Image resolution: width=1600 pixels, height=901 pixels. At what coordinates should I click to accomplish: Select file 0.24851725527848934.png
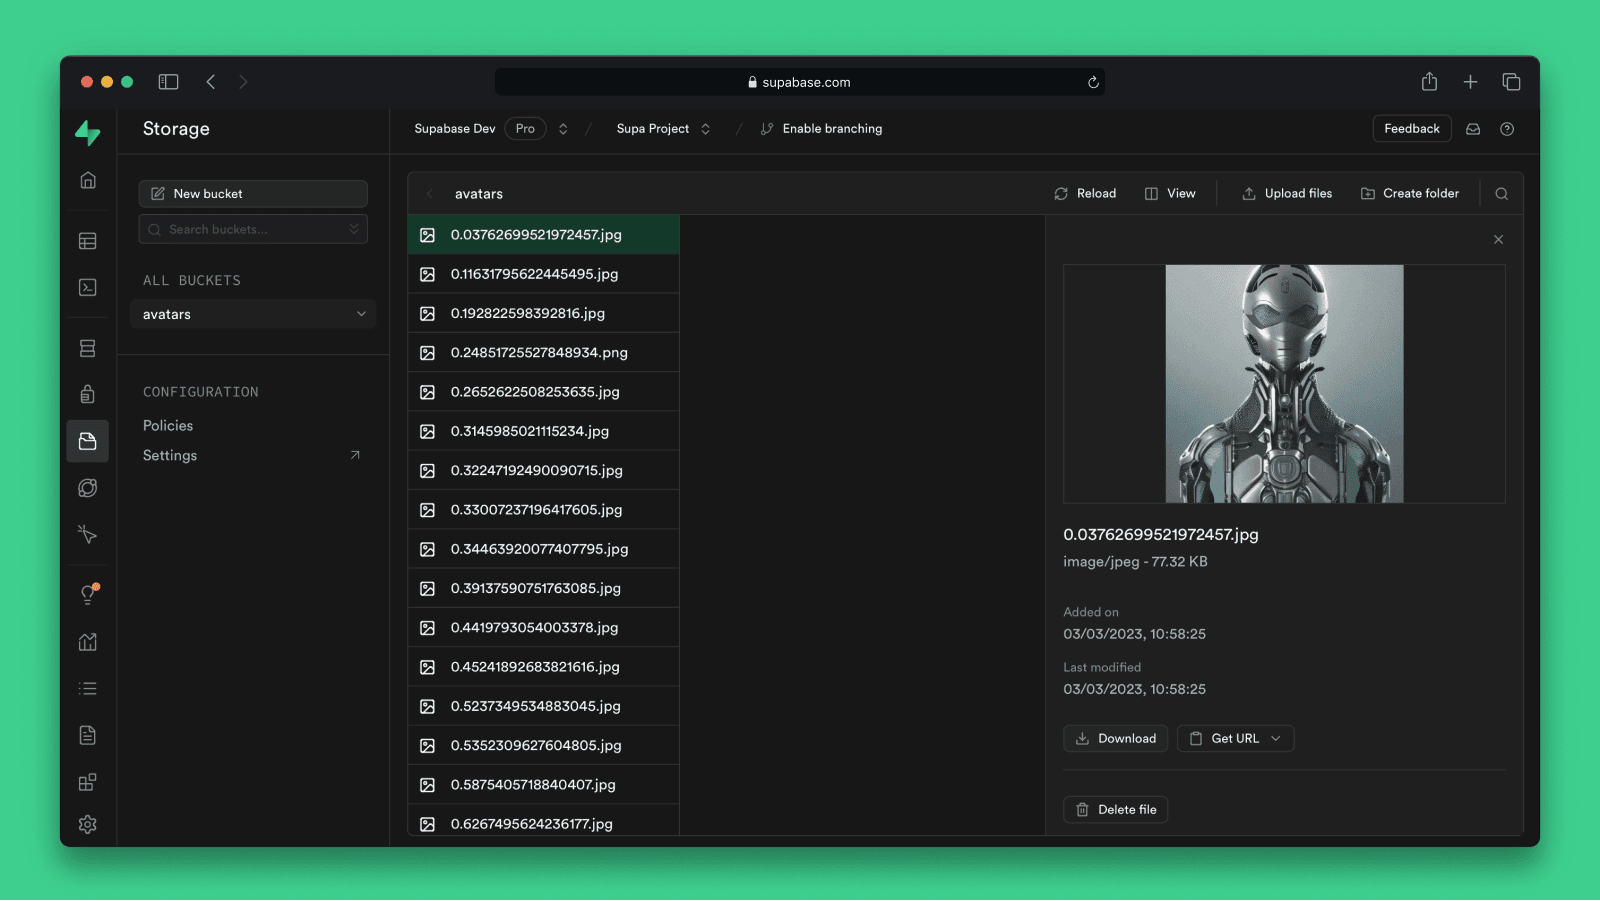tap(539, 353)
